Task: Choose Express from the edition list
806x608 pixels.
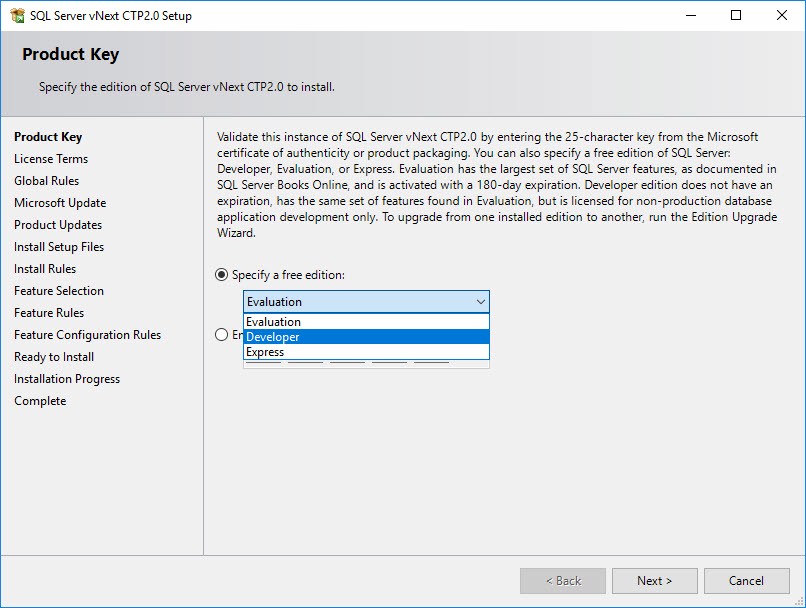Action: coord(366,352)
